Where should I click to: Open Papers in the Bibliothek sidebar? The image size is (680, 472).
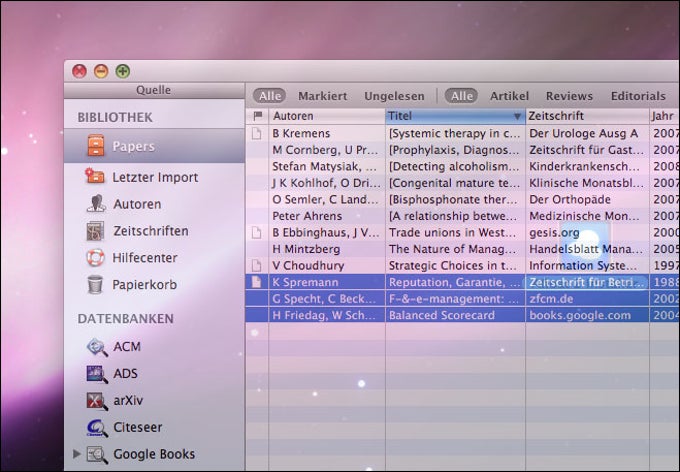[154, 146]
